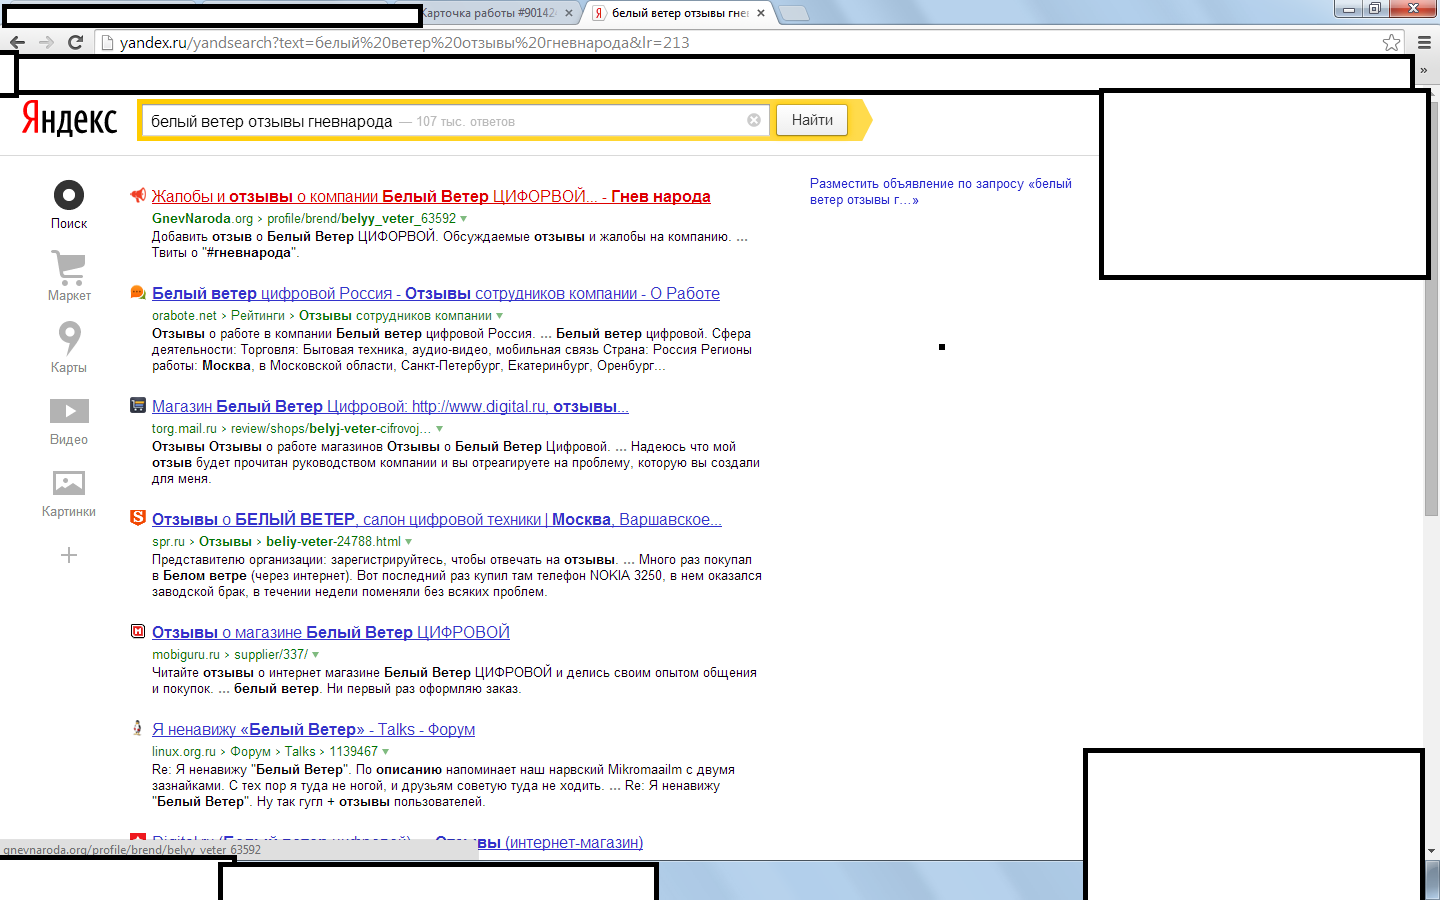
Task: Expand torg.mail.ru result dropdown arrow
Action: 439,429
